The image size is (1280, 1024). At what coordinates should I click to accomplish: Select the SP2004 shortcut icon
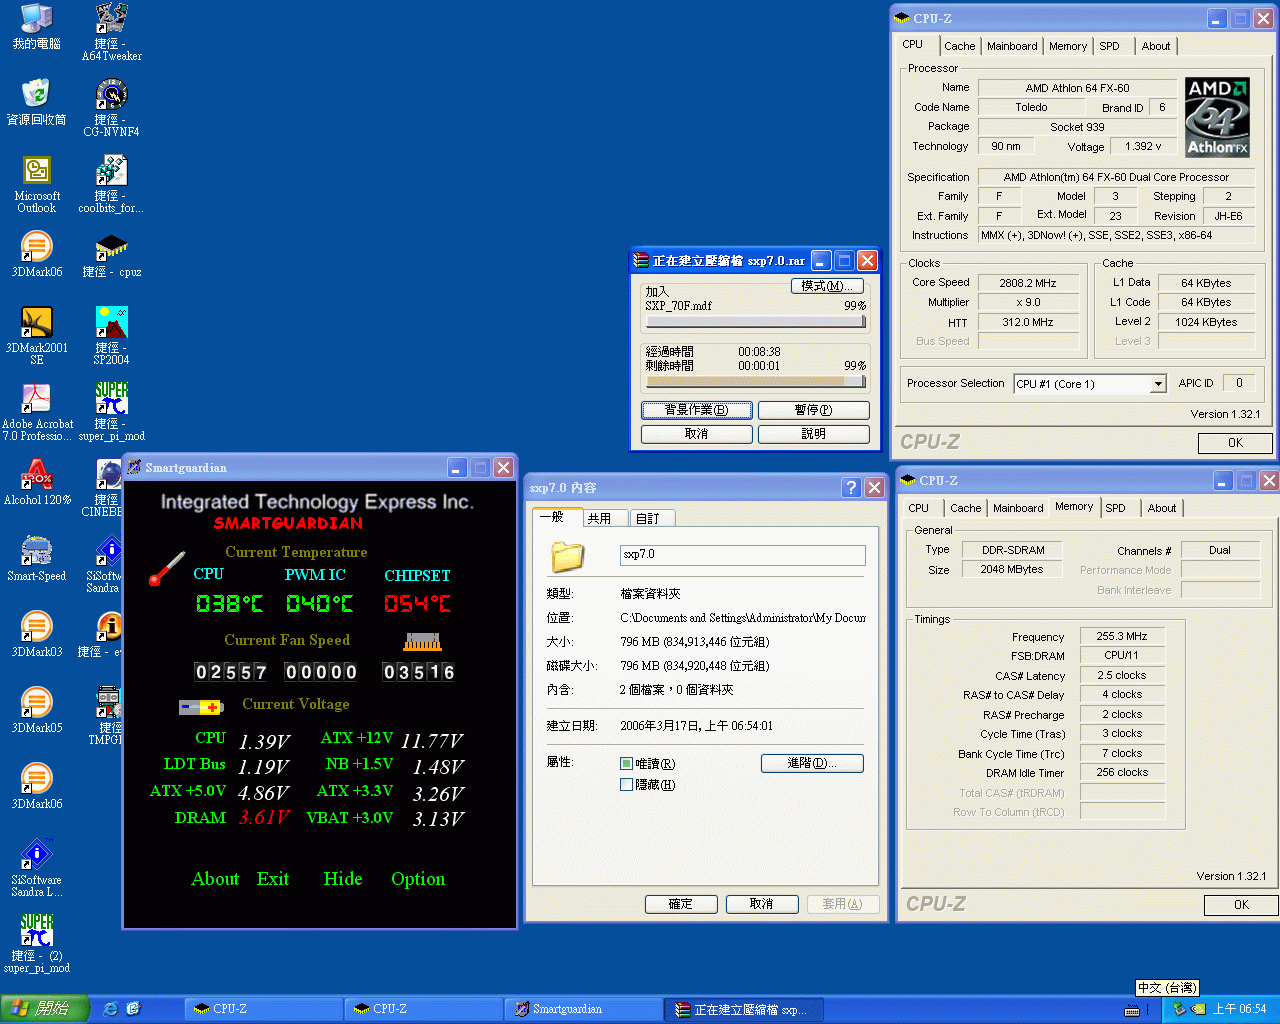pos(111,336)
